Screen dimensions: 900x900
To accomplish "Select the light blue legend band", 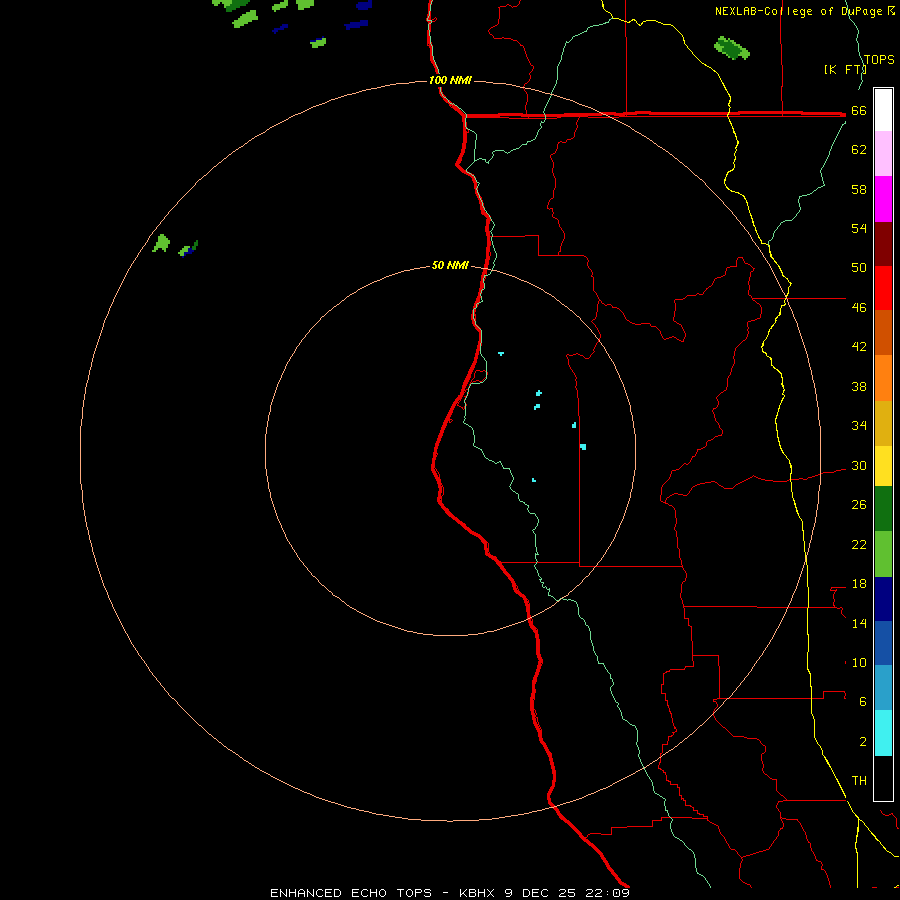I will tap(883, 687).
